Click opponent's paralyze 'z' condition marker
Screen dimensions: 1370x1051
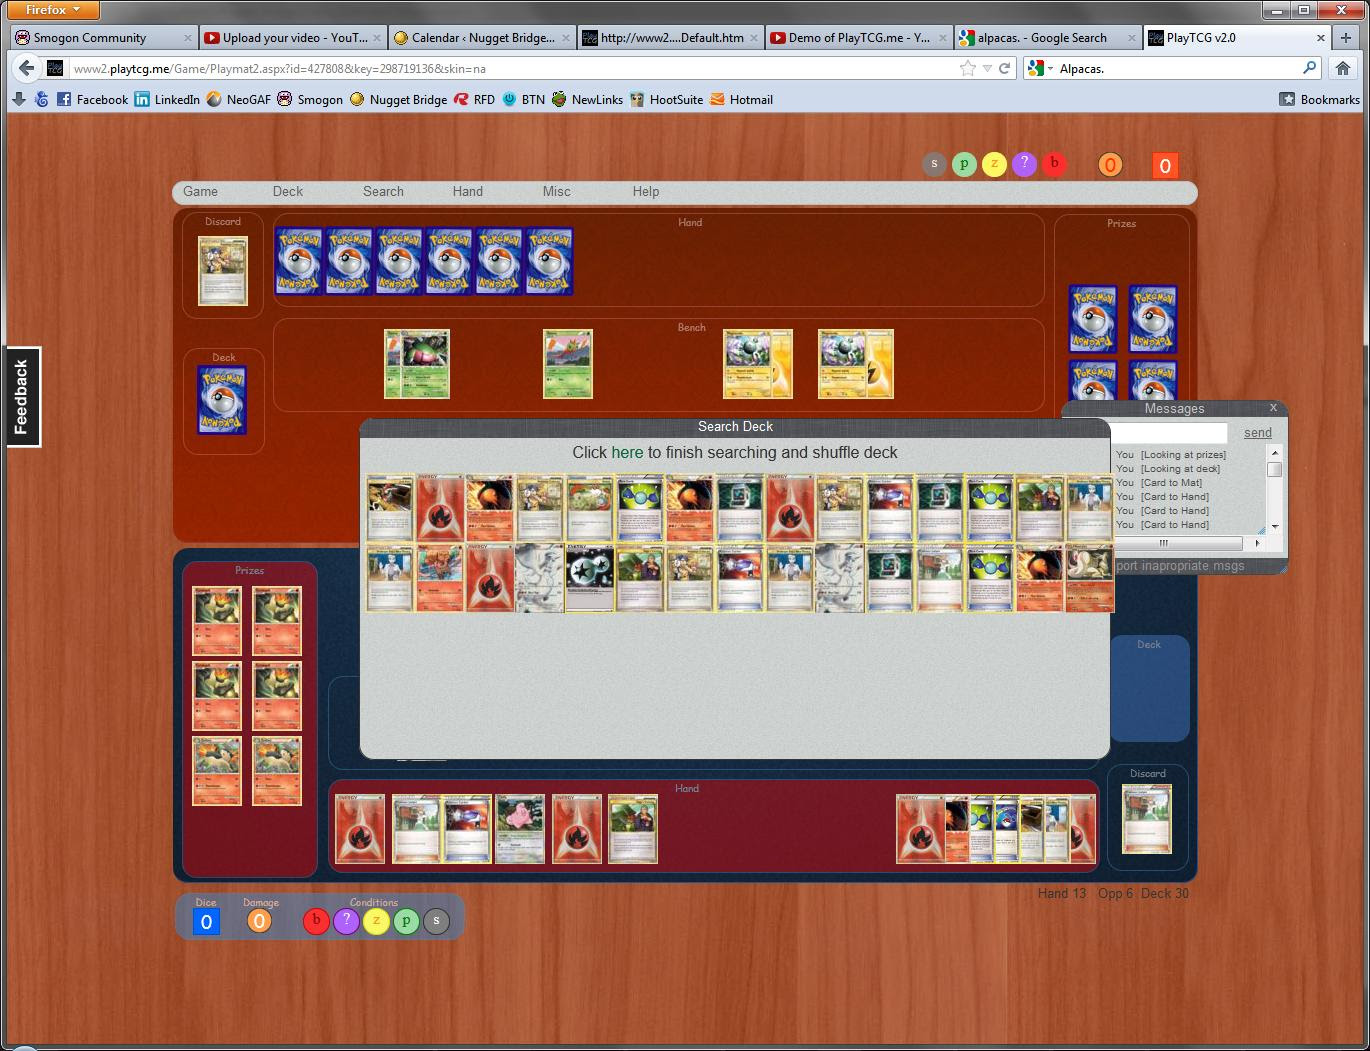994,164
